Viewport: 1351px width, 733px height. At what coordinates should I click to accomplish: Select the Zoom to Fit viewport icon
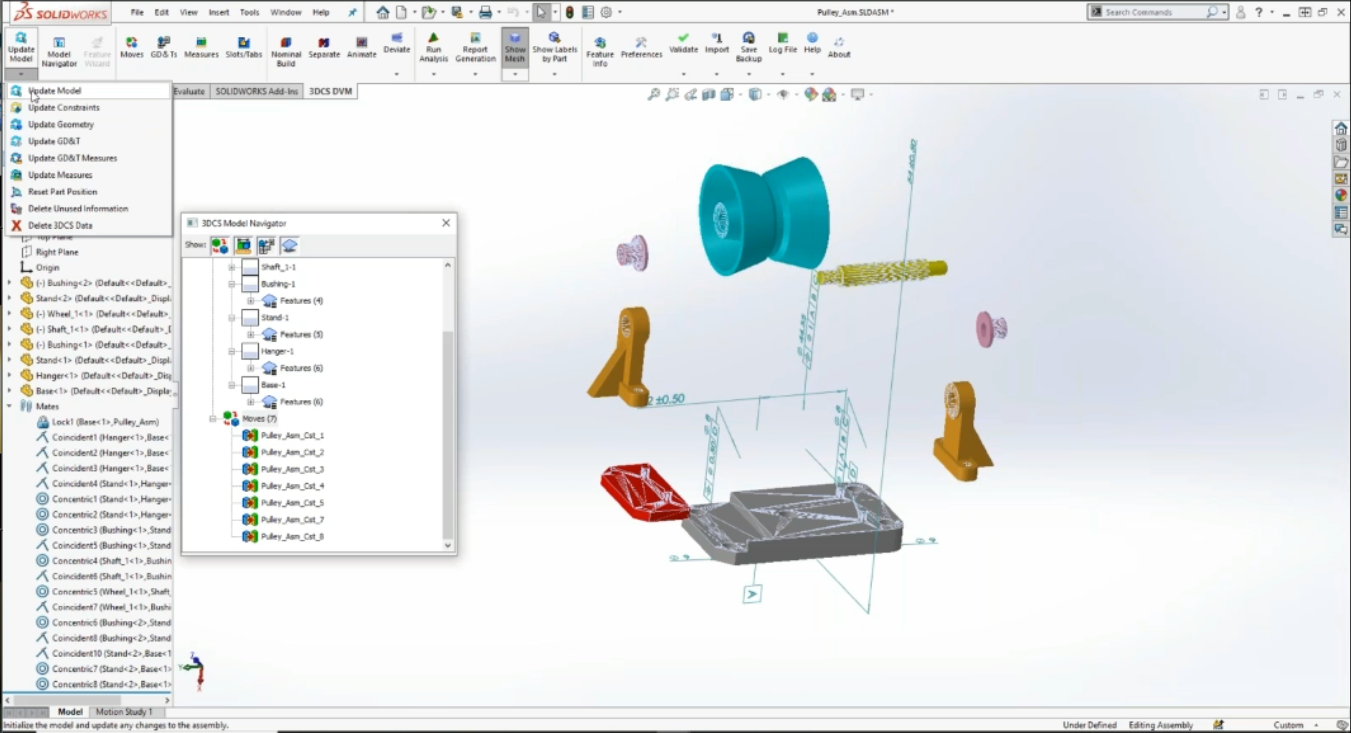click(x=652, y=93)
